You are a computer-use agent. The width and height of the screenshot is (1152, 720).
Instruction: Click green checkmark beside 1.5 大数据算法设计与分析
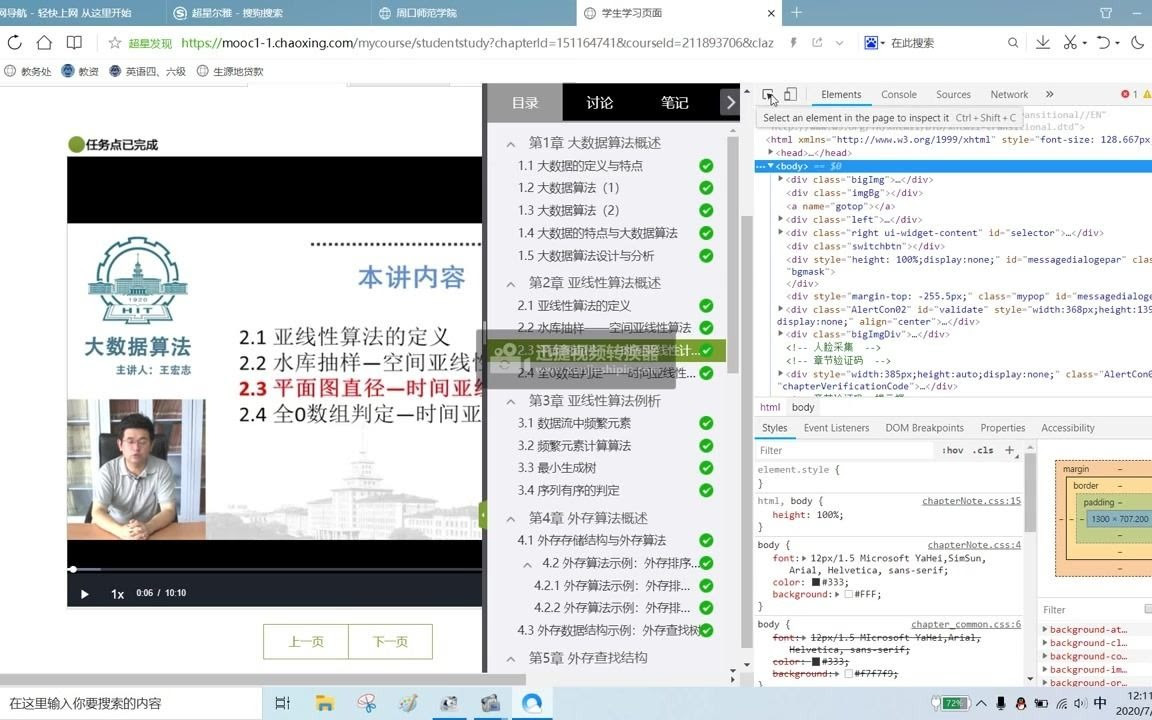point(706,256)
